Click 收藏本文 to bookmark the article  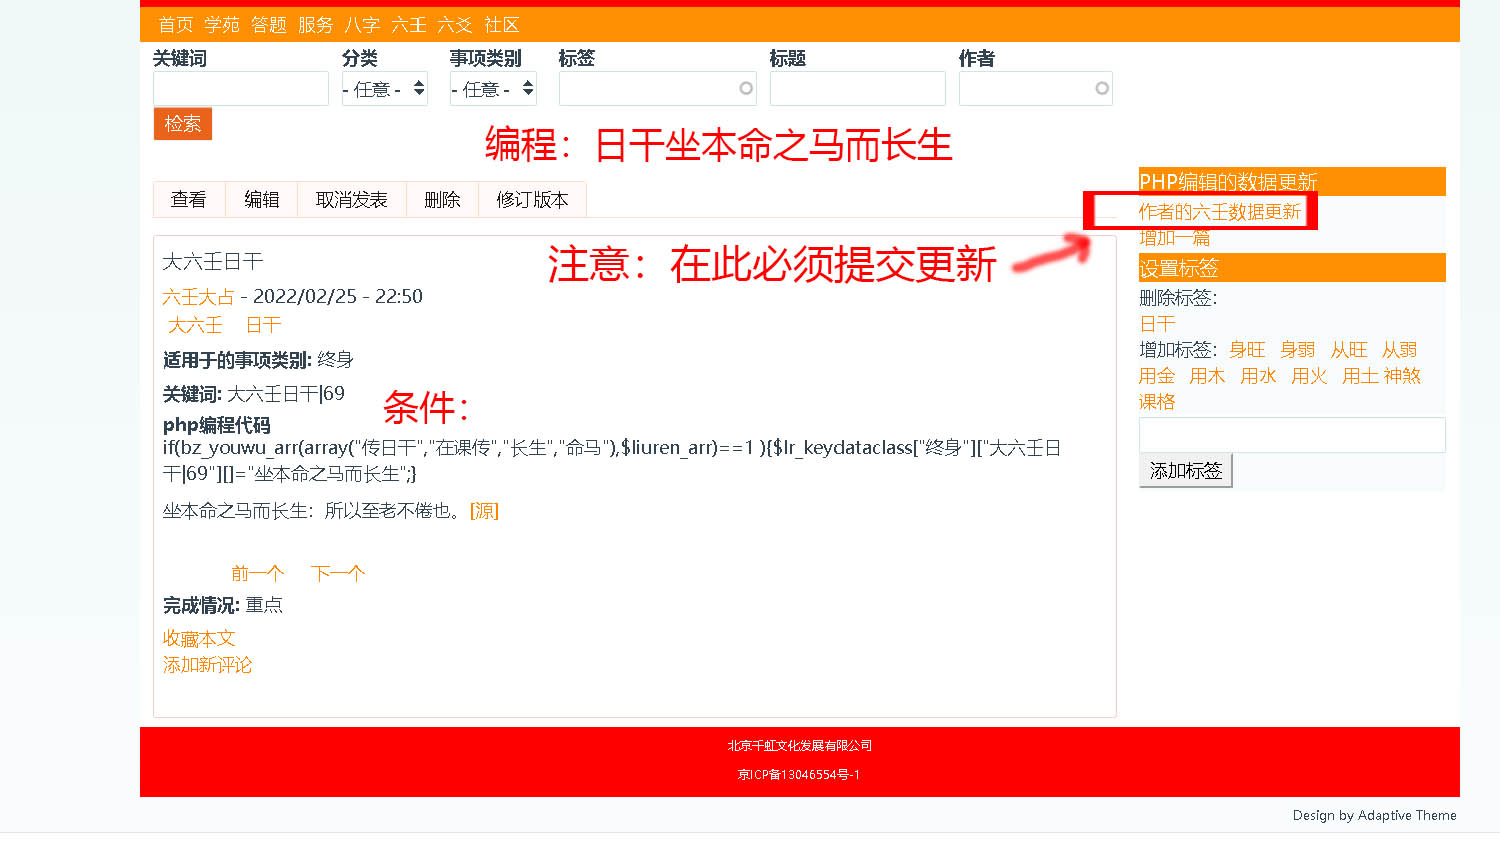coord(199,638)
